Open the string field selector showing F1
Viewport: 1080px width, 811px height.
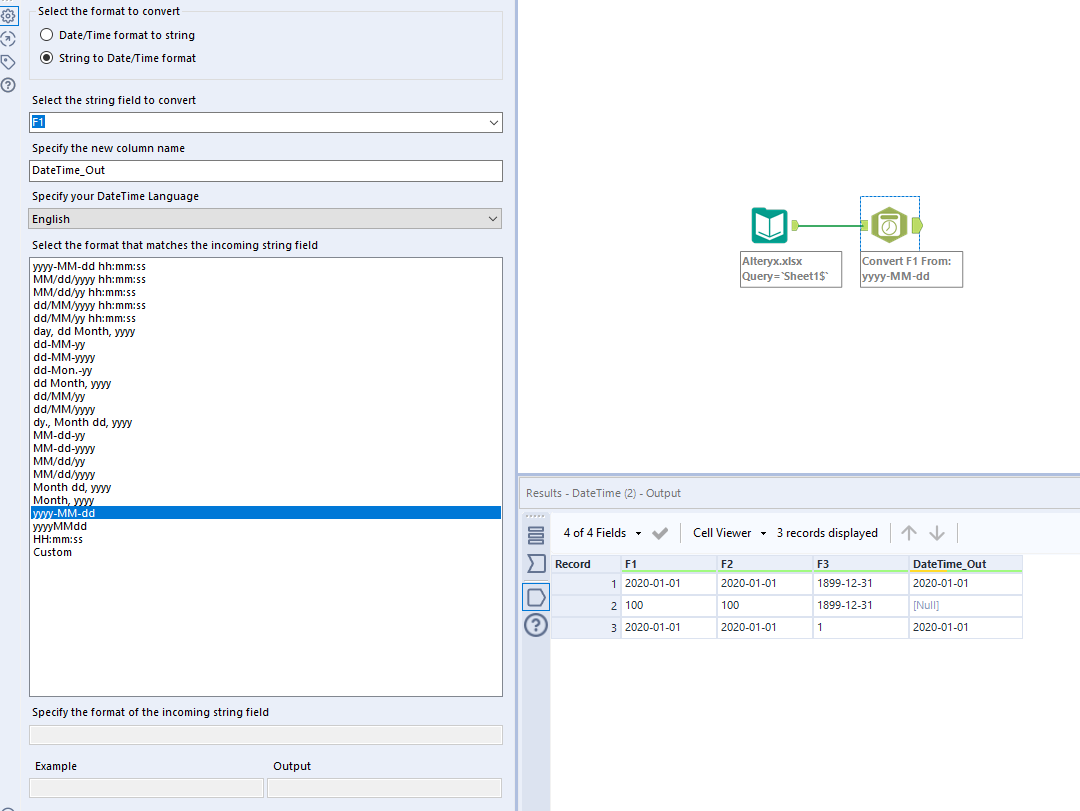(265, 122)
